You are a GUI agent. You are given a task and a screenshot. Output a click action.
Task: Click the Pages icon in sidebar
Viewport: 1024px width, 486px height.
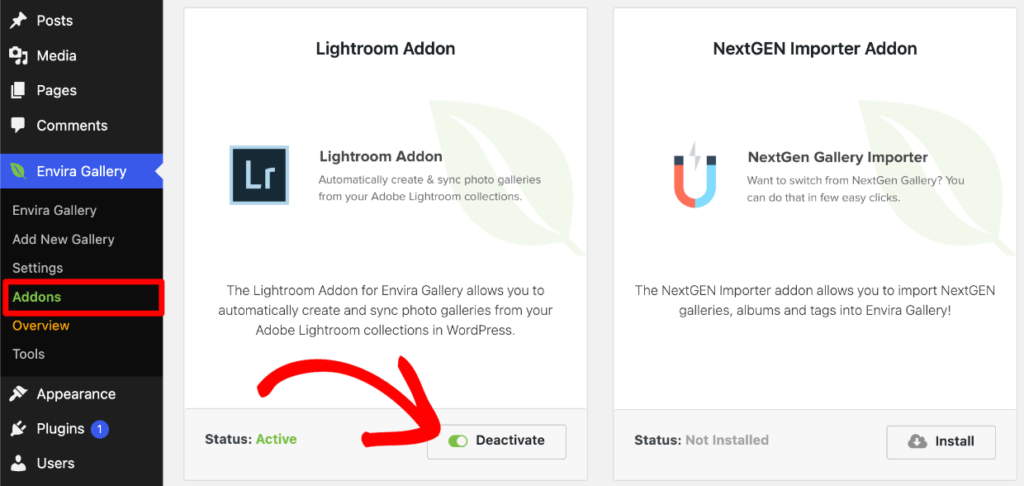click(18, 90)
